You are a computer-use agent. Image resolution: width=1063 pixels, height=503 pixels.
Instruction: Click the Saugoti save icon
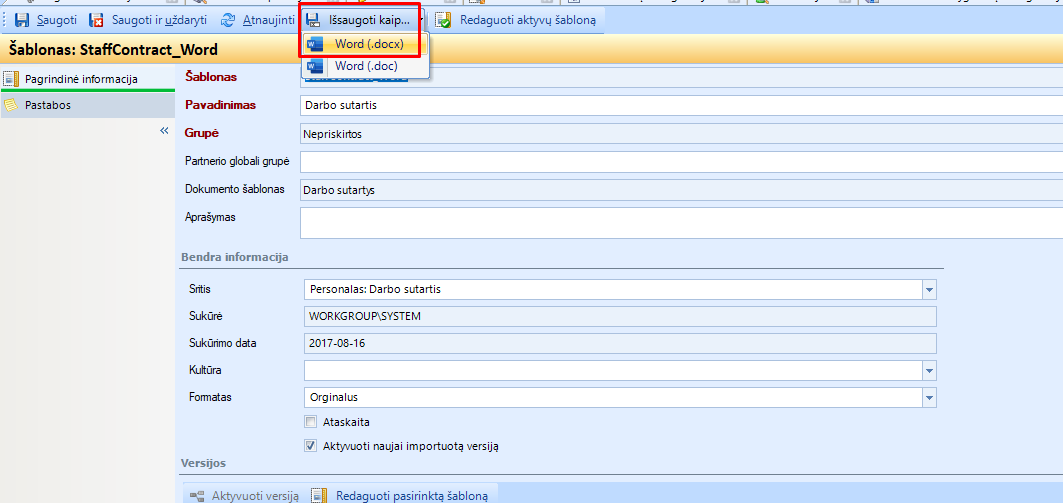point(21,20)
